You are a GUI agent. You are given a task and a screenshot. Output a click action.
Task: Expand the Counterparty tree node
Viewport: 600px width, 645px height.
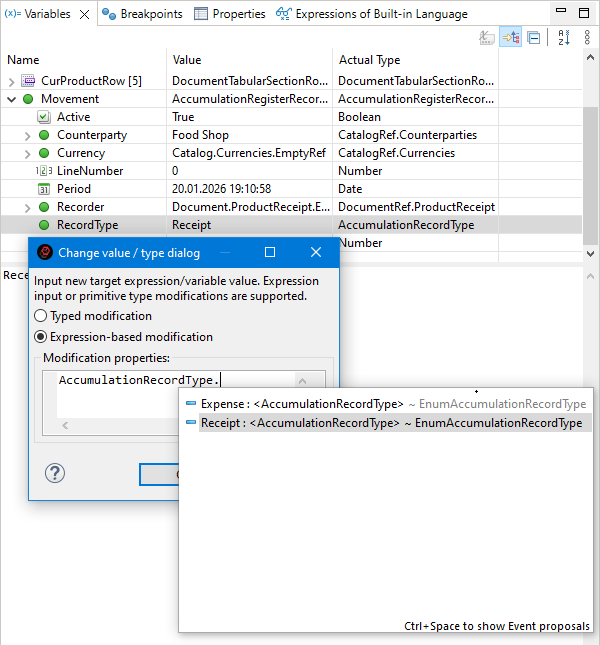pyautogui.click(x=27, y=135)
